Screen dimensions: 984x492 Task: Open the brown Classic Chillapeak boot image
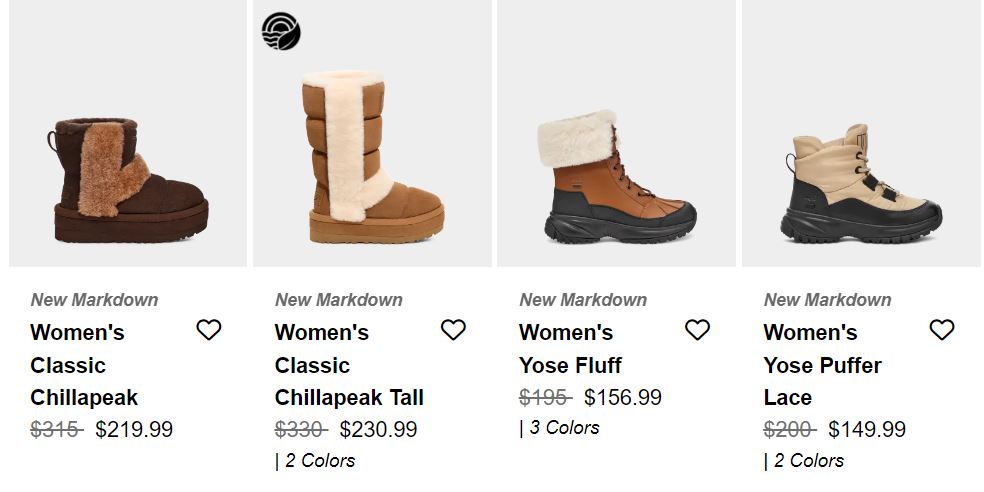tap(128, 133)
